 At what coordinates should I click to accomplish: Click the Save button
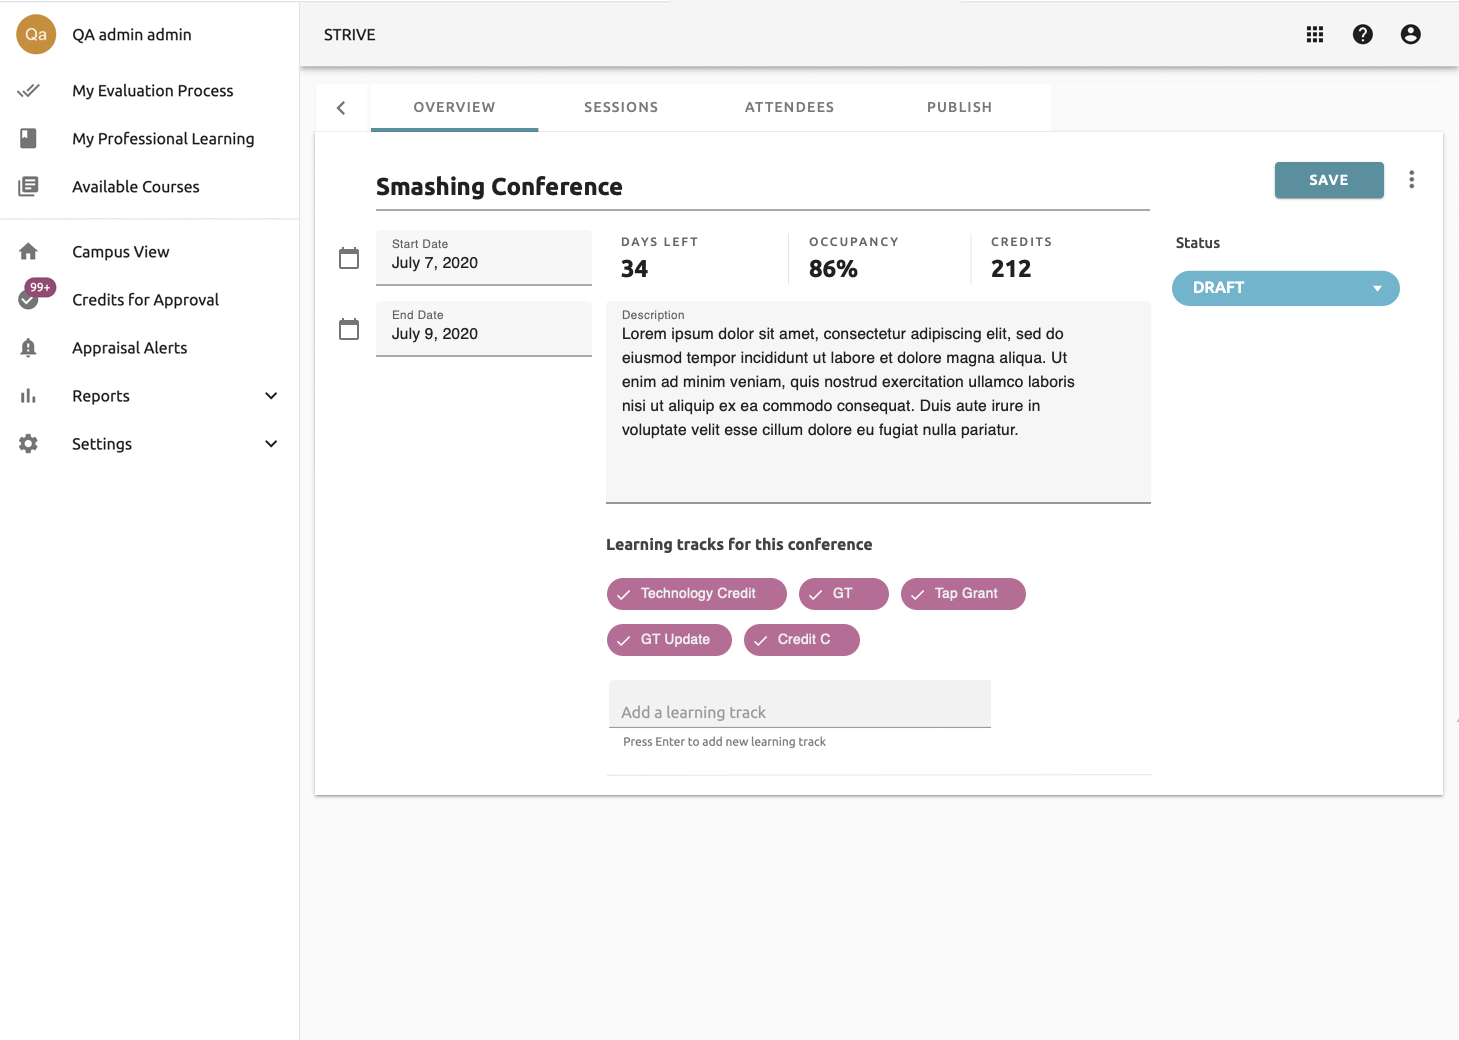pos(1328,180)
